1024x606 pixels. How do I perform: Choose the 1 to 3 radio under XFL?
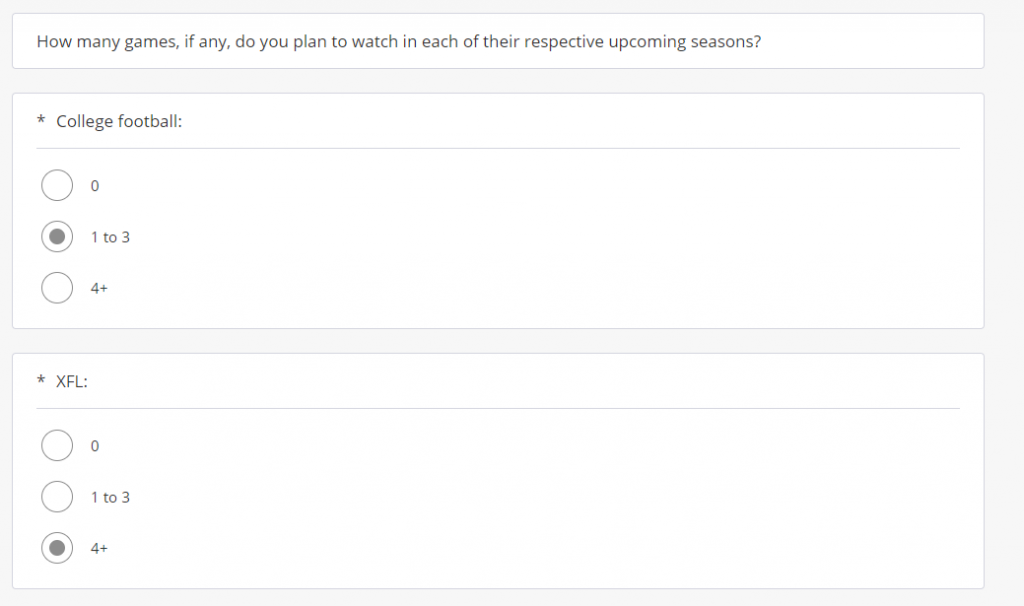pyautogui.click(x=57, y=497)
